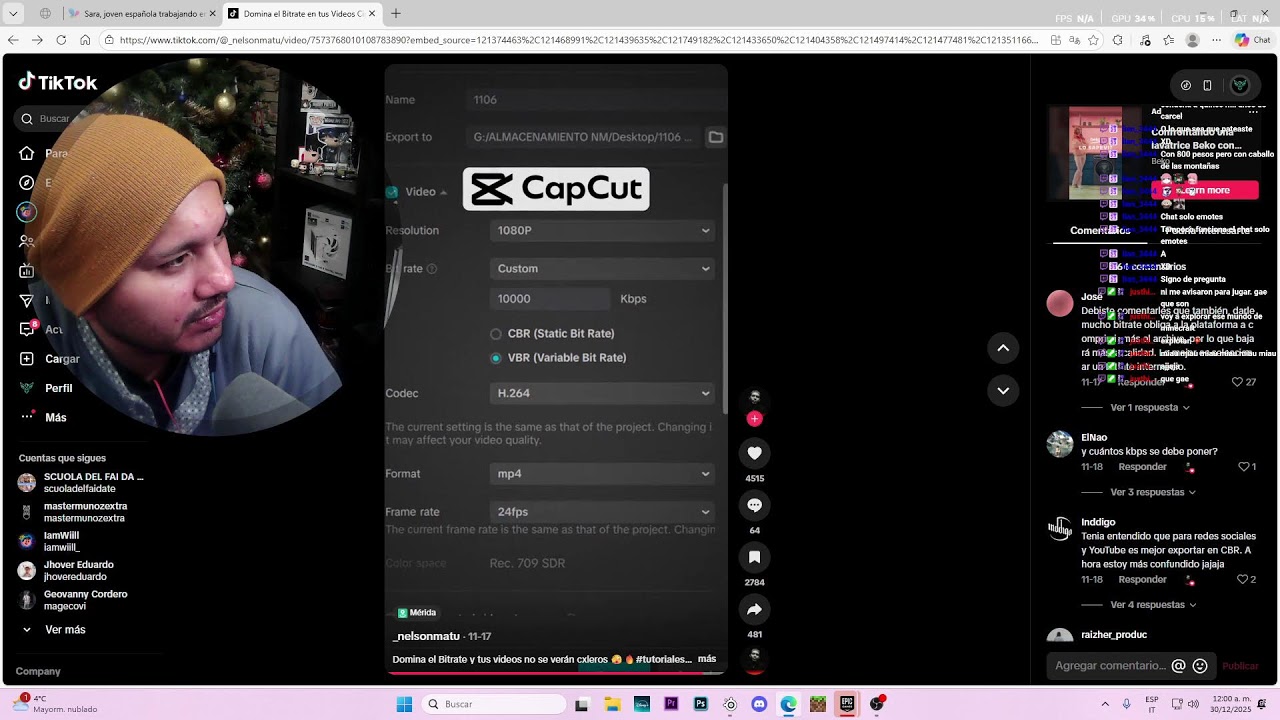Expand Ver más under followed accounts
The height and width of the screenshot is (720, 1280).
point(55,630)
